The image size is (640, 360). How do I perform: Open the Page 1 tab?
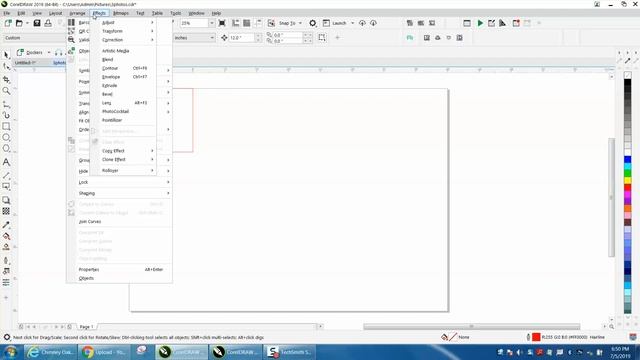pyautogui.click(x=86, y=327)
